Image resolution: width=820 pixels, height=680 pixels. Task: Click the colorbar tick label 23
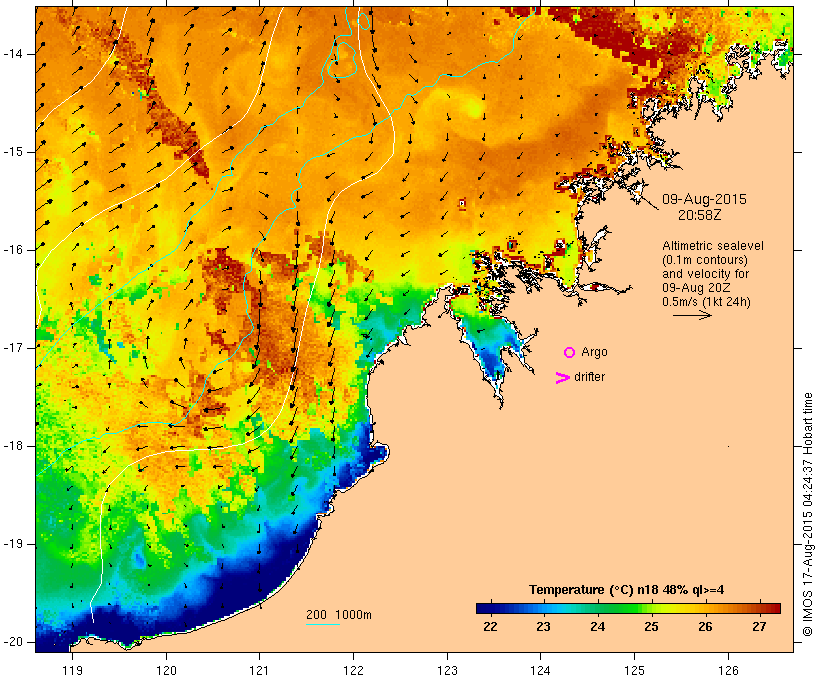(543, 626)
